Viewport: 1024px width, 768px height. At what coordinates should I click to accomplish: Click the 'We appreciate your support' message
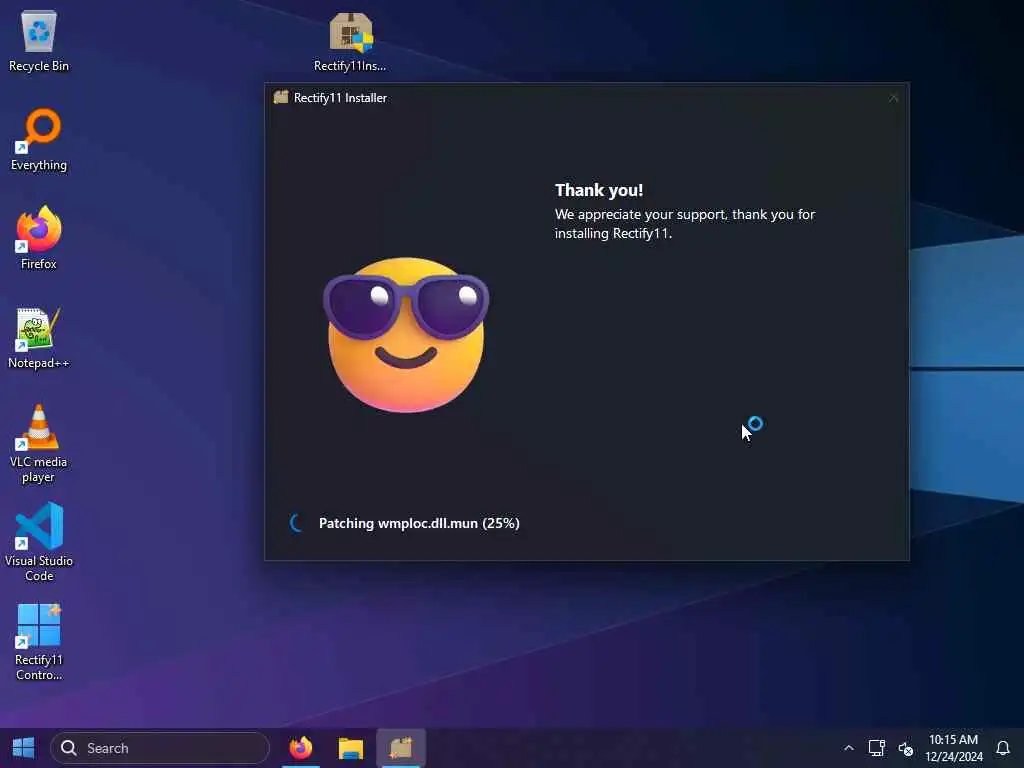click(685, 223)
